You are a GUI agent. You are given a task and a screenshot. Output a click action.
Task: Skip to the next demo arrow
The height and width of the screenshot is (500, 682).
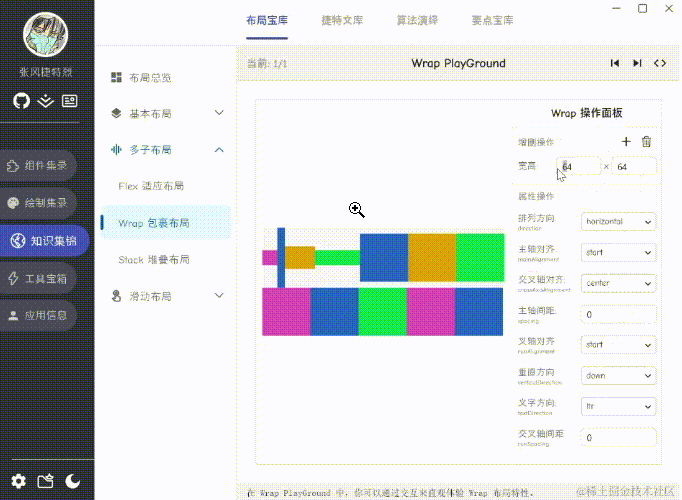click(x=637, y=63)
